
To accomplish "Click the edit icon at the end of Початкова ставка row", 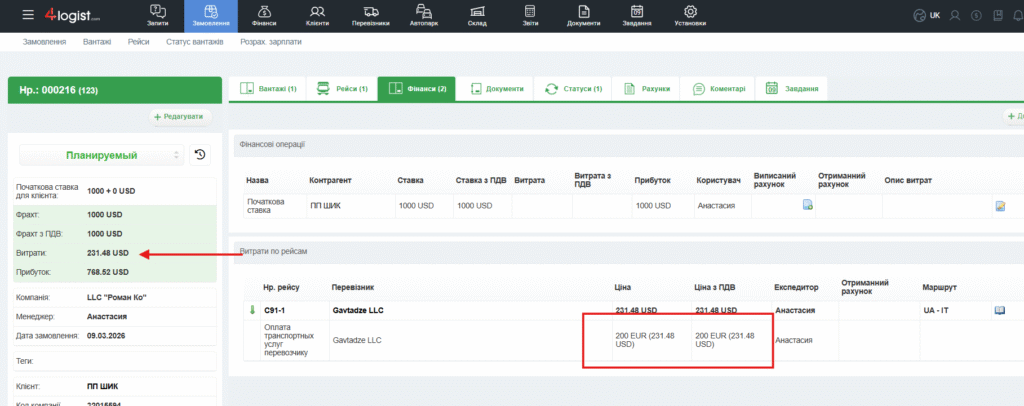I will pos(999,206).
